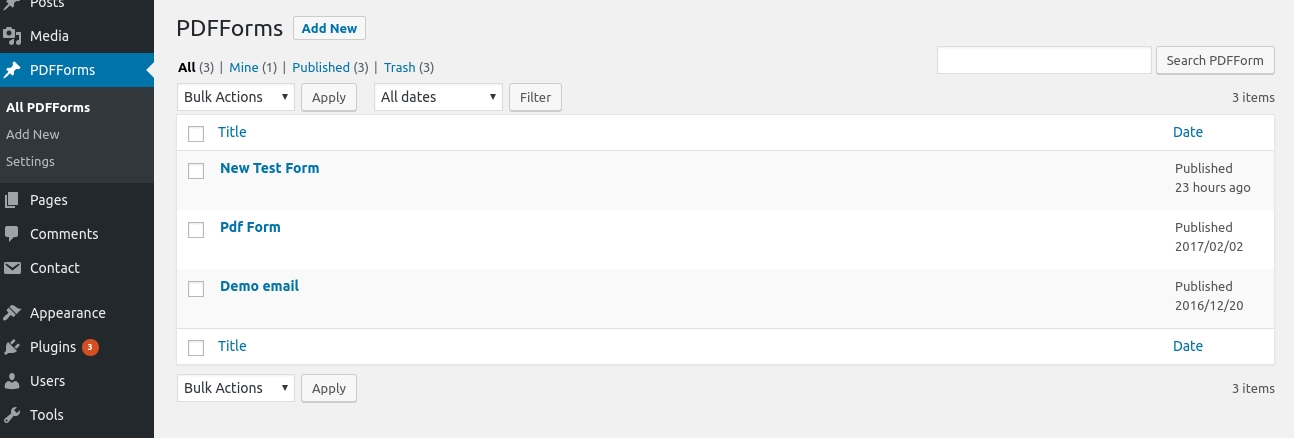Show the Trash filter view
The width and height of the screenshot is (1294, 438).
399,68
